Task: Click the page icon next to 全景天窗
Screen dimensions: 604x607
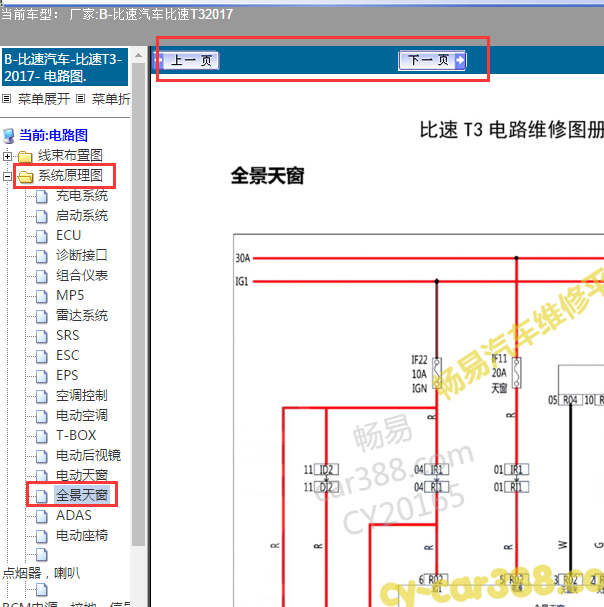Action: coord(42,496)
